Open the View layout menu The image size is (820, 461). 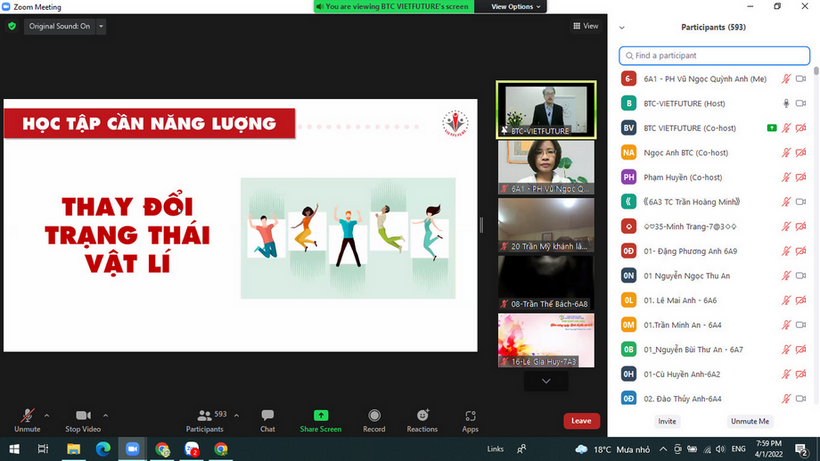tap(585, 26)
